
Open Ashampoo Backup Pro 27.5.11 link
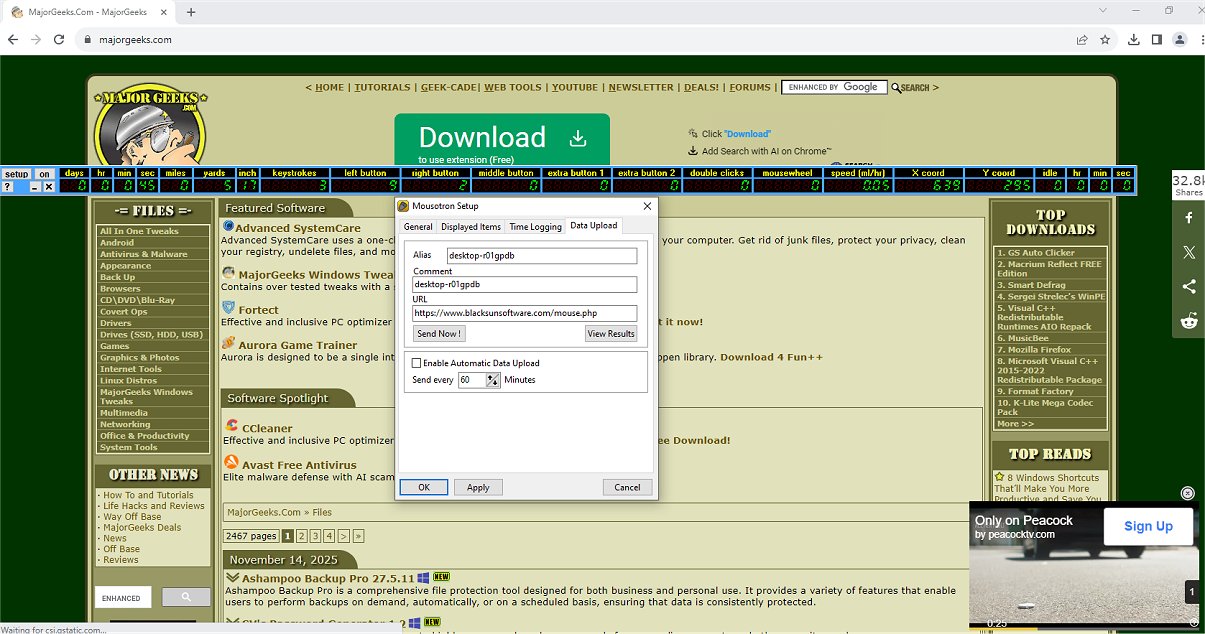click(x=328, y=578)
